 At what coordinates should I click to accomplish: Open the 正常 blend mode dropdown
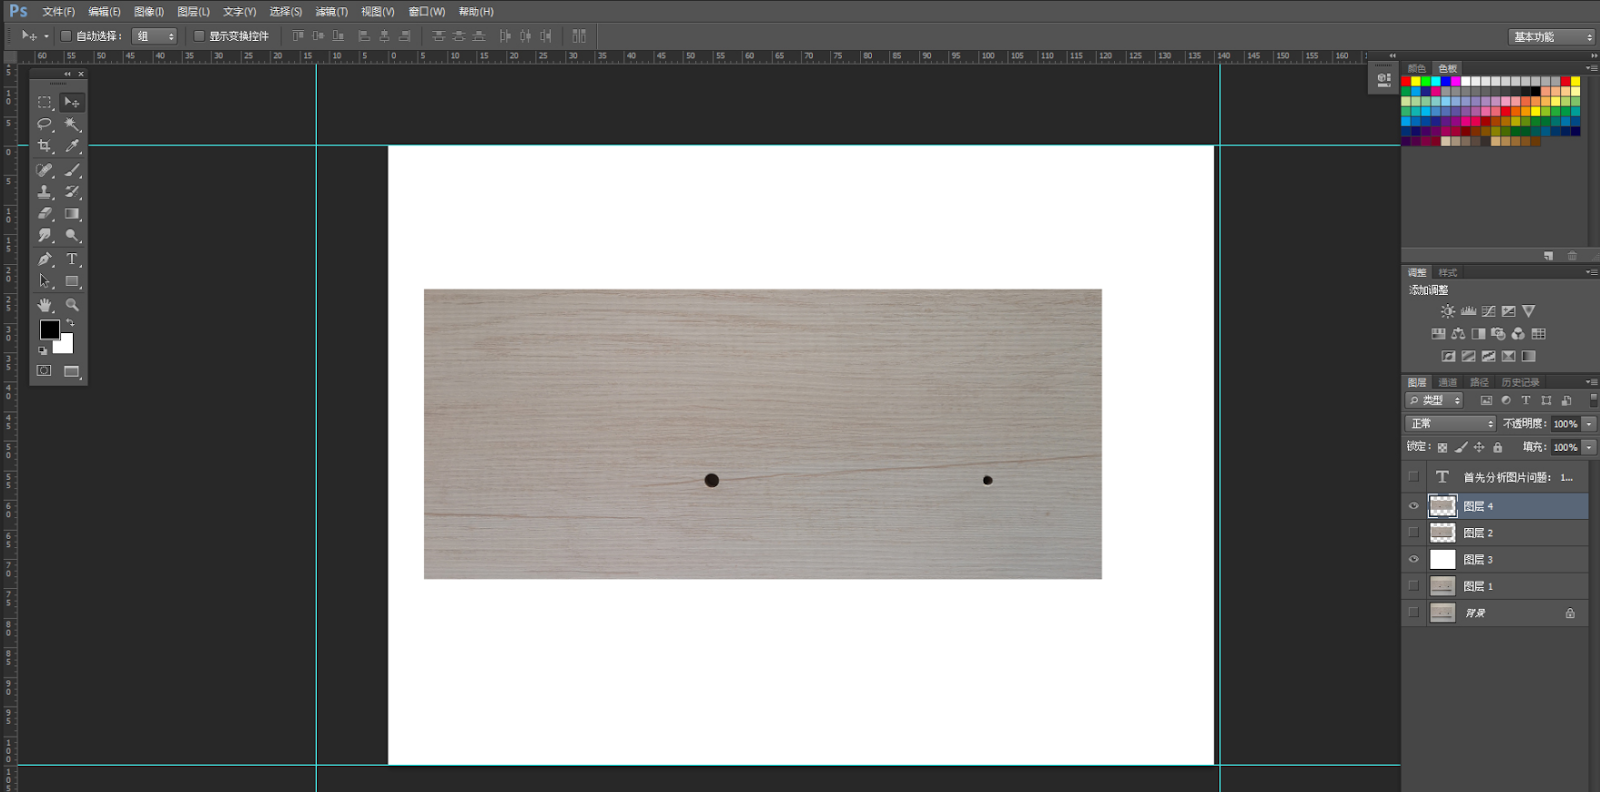pyautogui.click(x=1450, y=424)
